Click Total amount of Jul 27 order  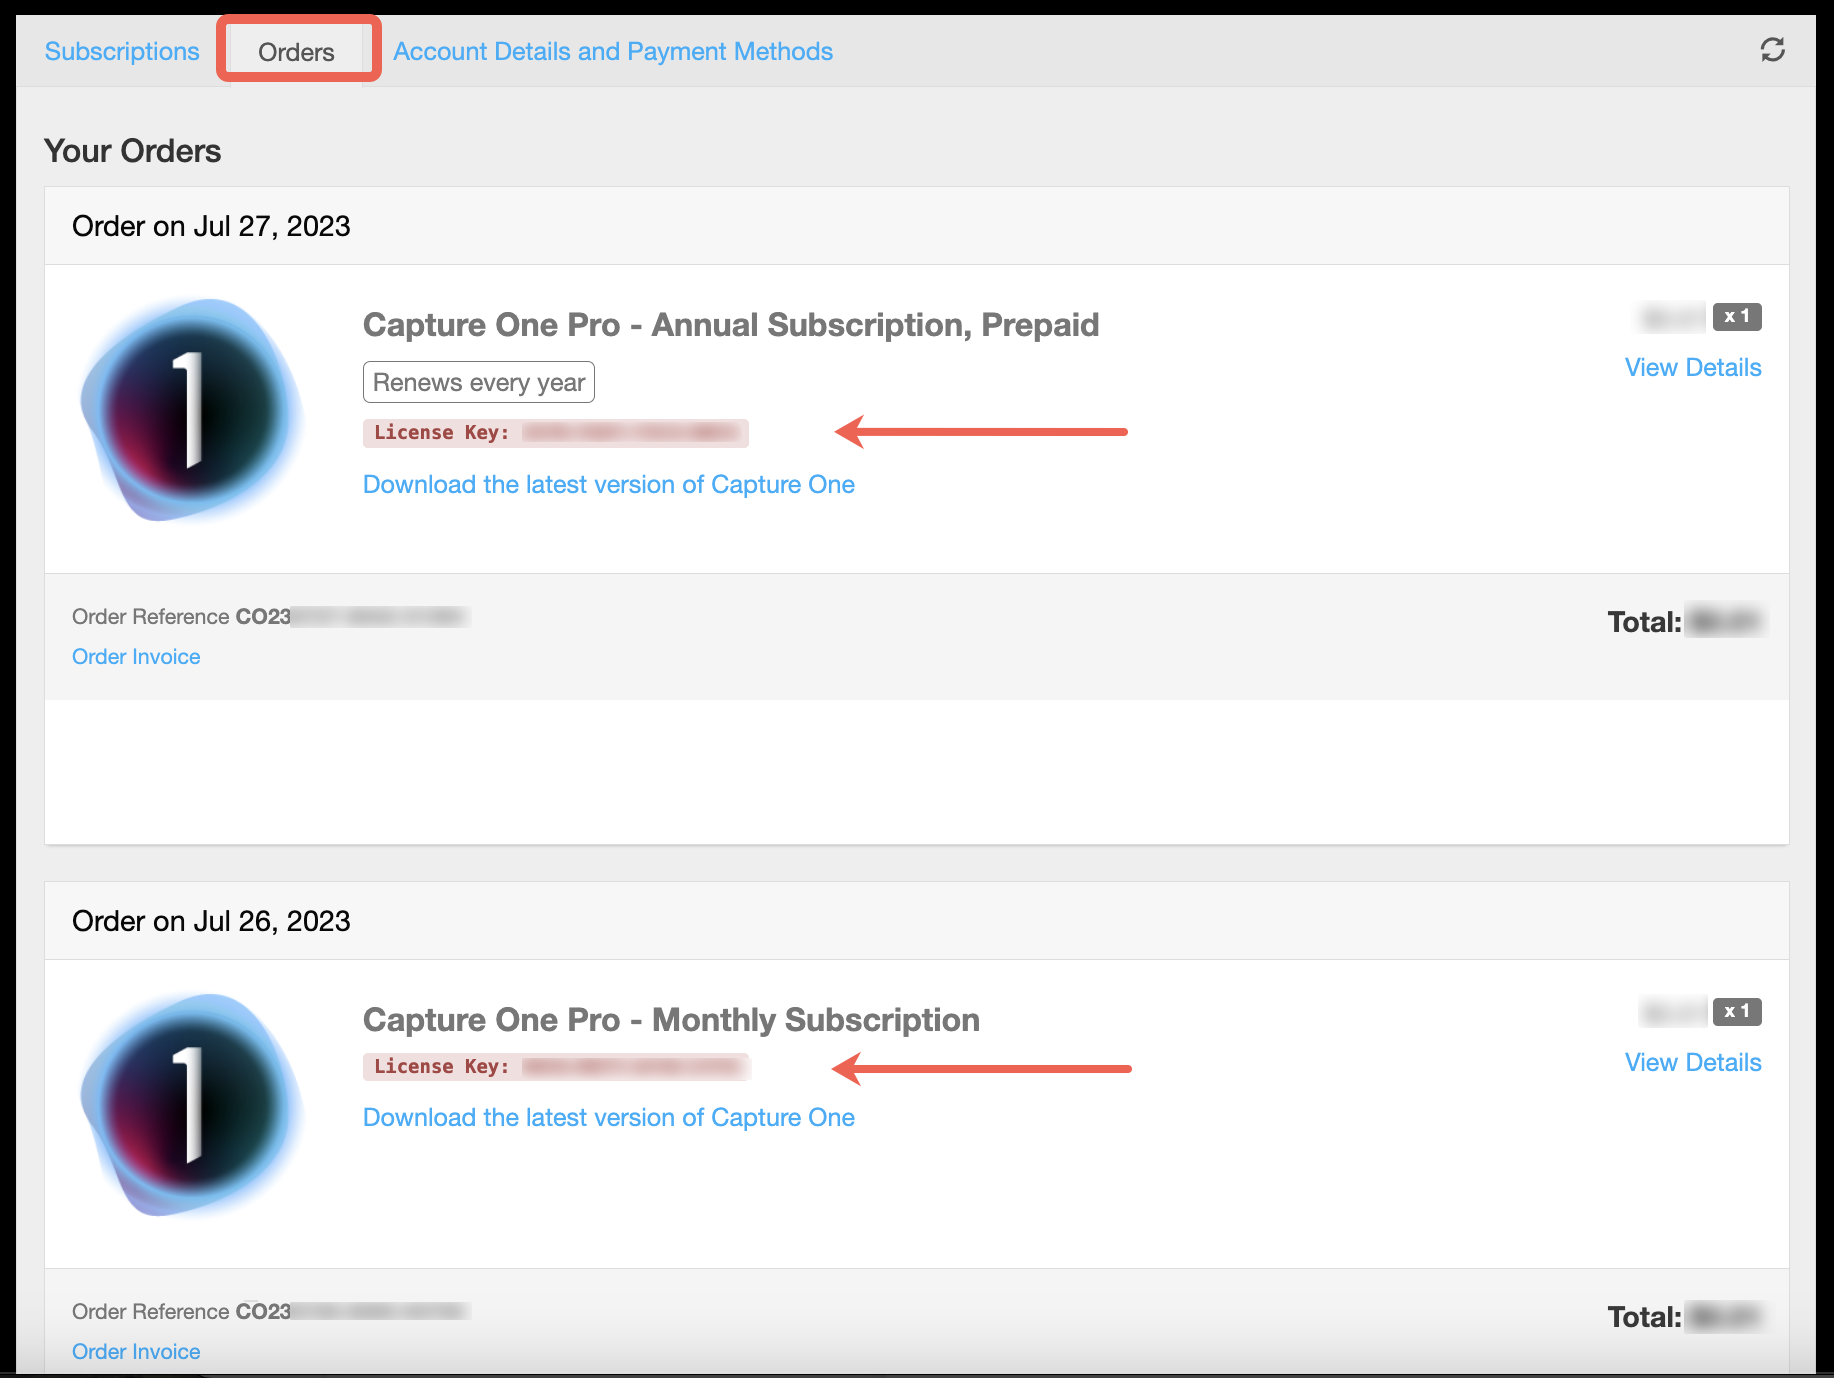pyautogui.click(x=1685, y=621)
